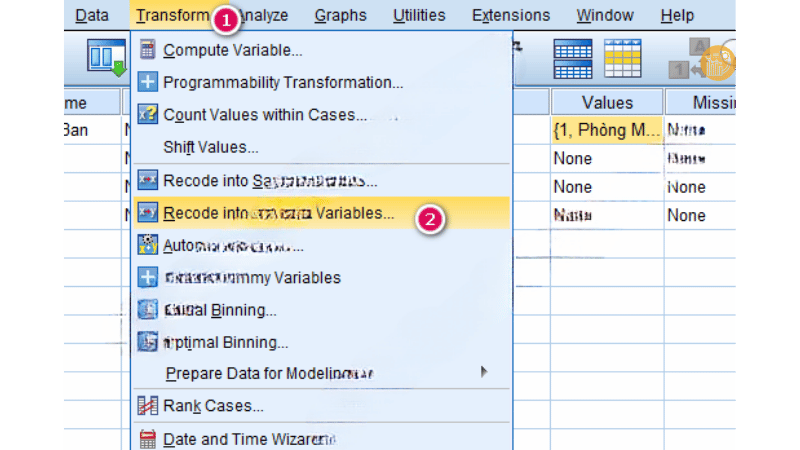Click the Optimal Binning icon

click(148, 342)
